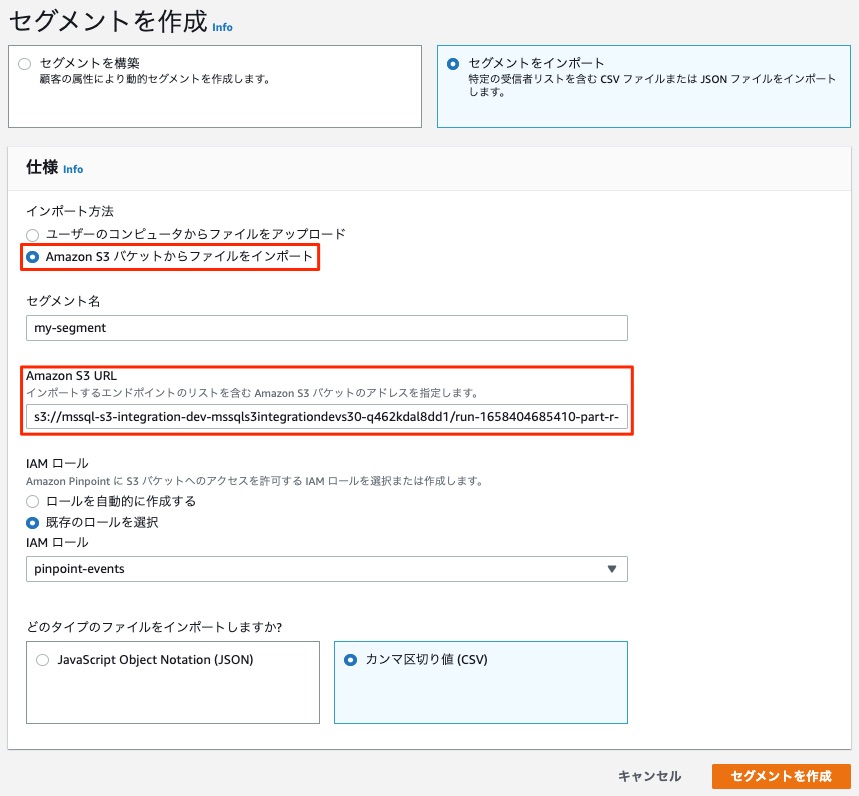Click the インポート方法 label text

(x=70, y=211)
